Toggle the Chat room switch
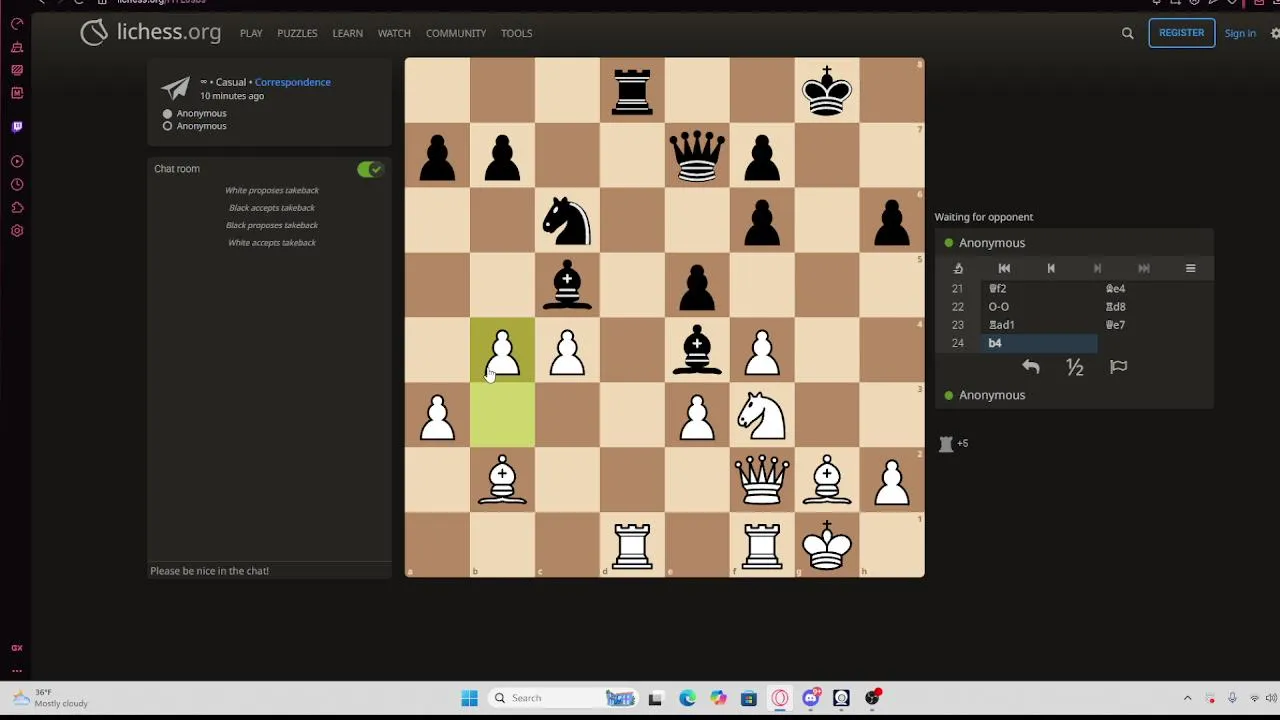1280x720 pixels. [370, 169]
